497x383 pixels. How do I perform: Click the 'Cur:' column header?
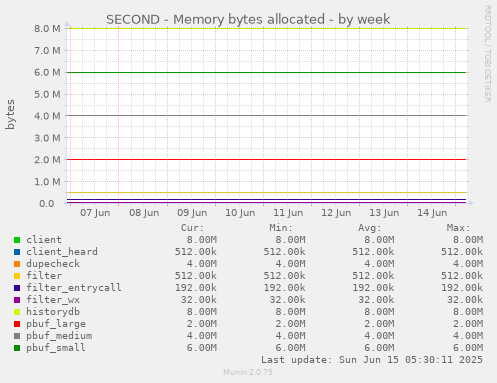[192, 228]
